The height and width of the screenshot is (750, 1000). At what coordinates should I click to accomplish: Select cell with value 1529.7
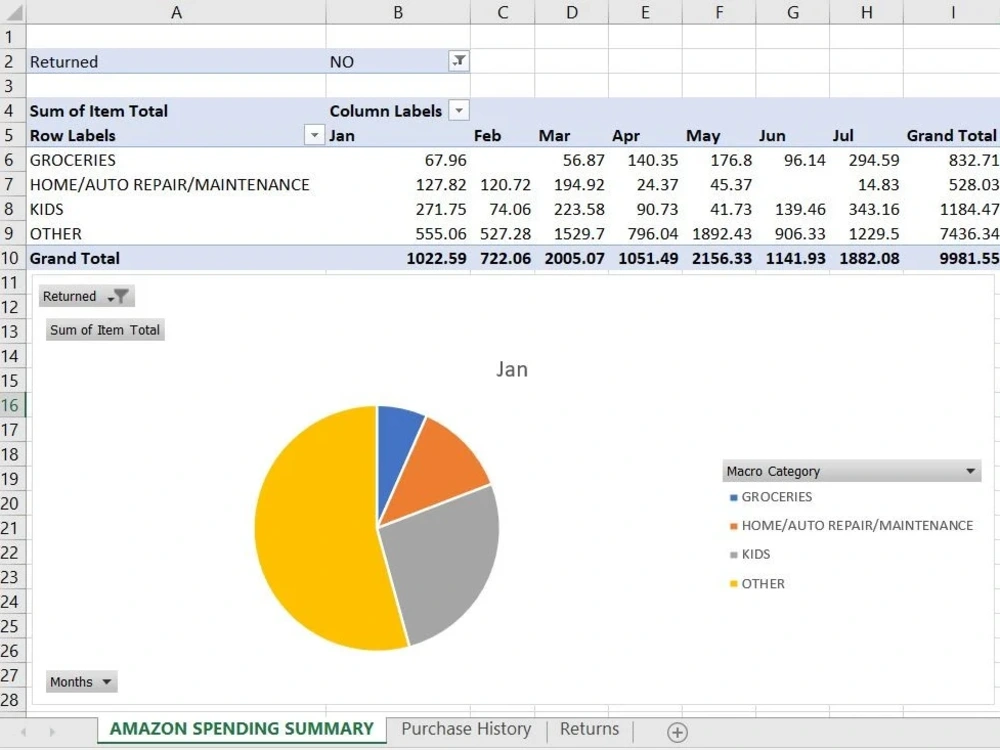click(571, 233)
